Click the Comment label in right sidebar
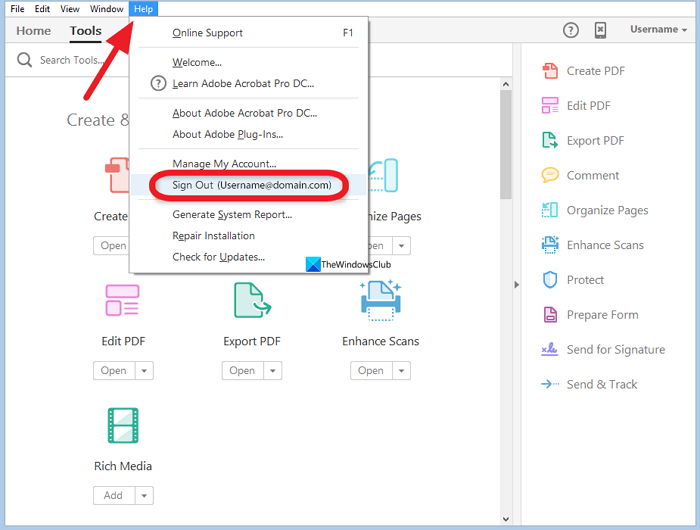 coord(592,175)
